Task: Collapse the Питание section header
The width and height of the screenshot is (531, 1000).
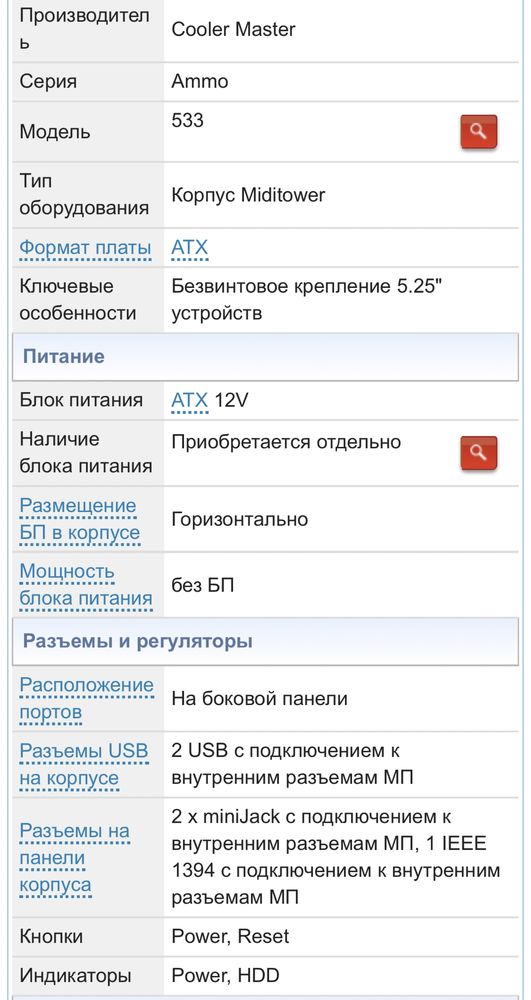Action: tap(265, 356)
